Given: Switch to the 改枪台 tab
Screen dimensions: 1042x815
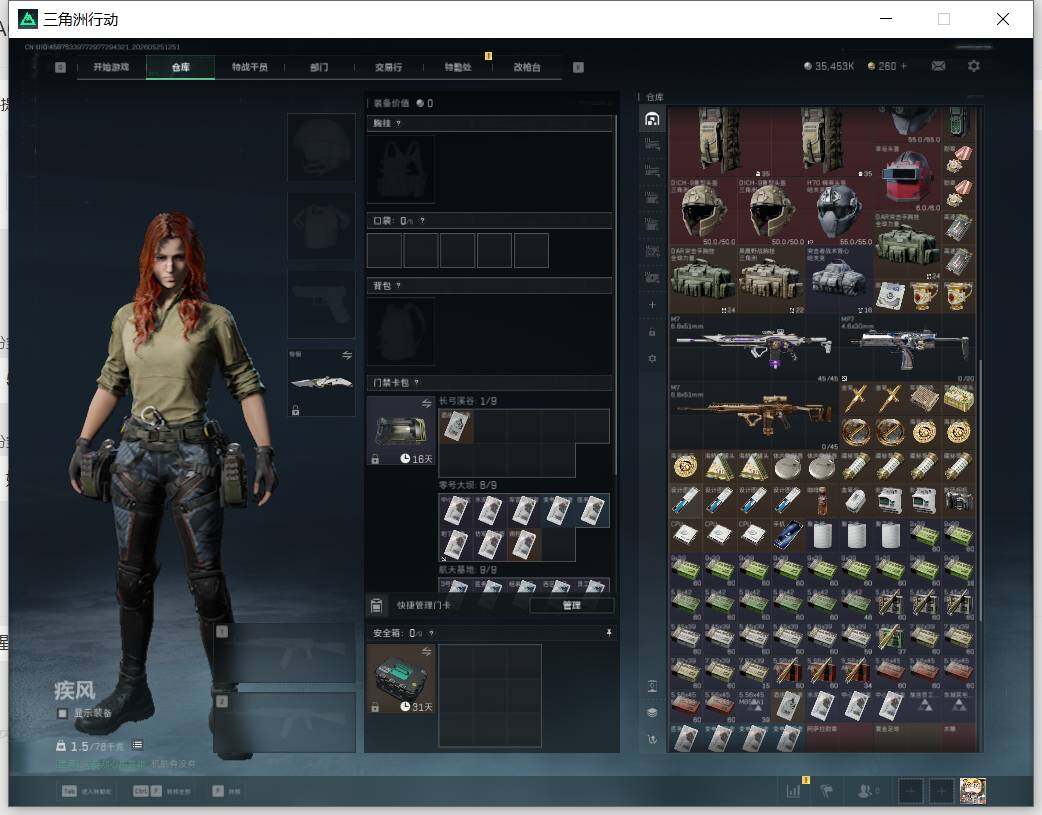Looking at the screenshot, I should [527, 67].
